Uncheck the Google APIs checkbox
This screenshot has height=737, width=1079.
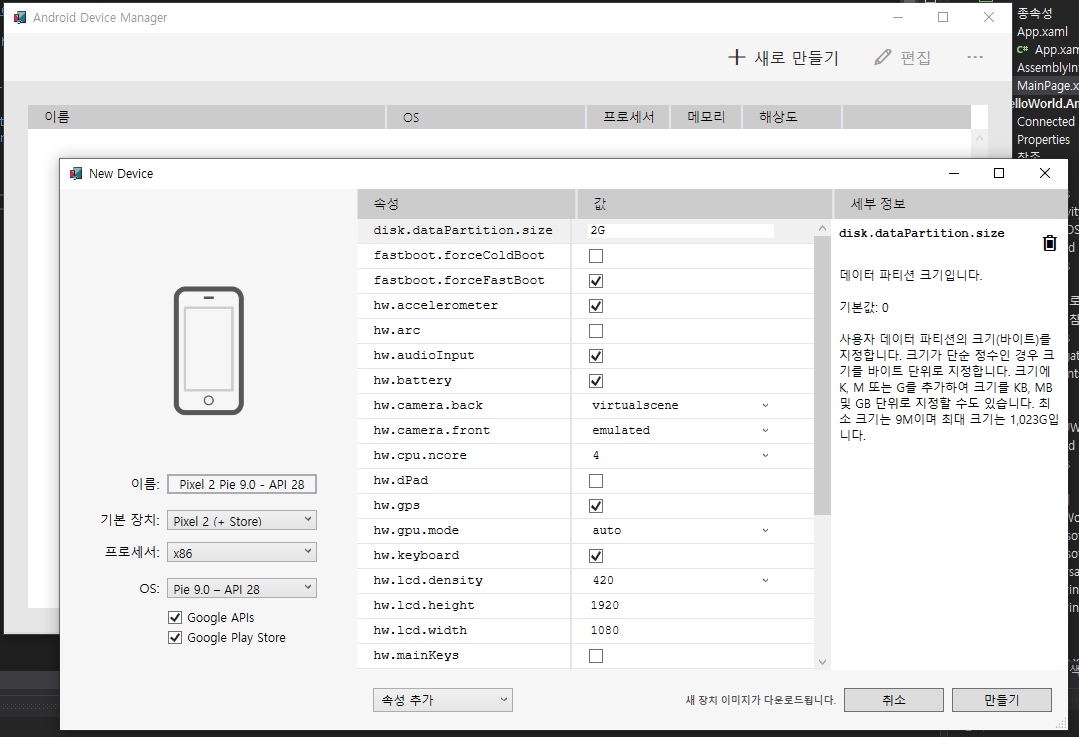[x=175, y=617]
